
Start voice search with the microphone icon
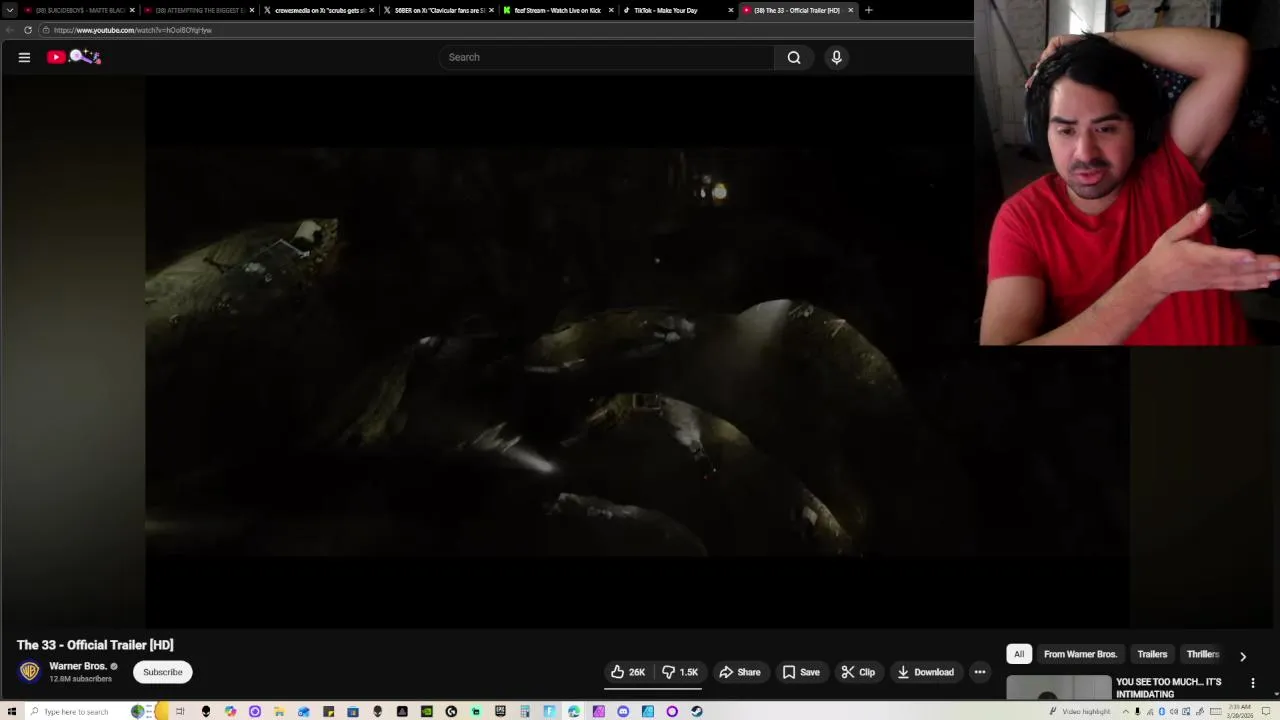pyautogui.click(x=837, y=57)
